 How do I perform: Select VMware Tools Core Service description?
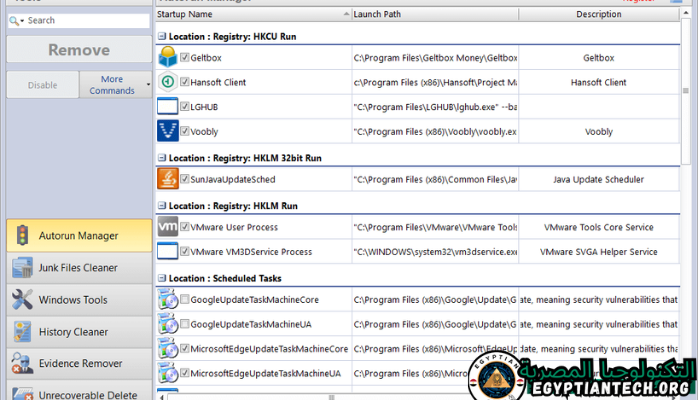click(x=599, y=227)
